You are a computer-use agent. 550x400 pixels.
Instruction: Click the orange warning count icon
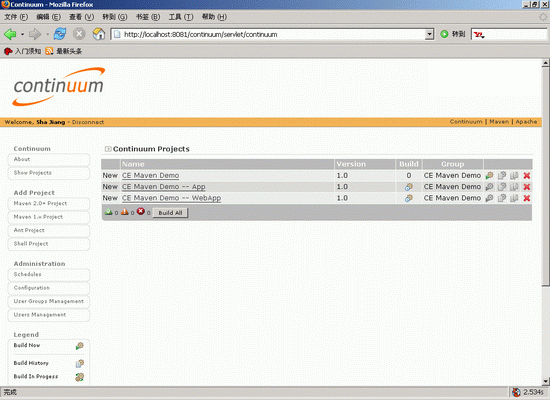(125, 212)
